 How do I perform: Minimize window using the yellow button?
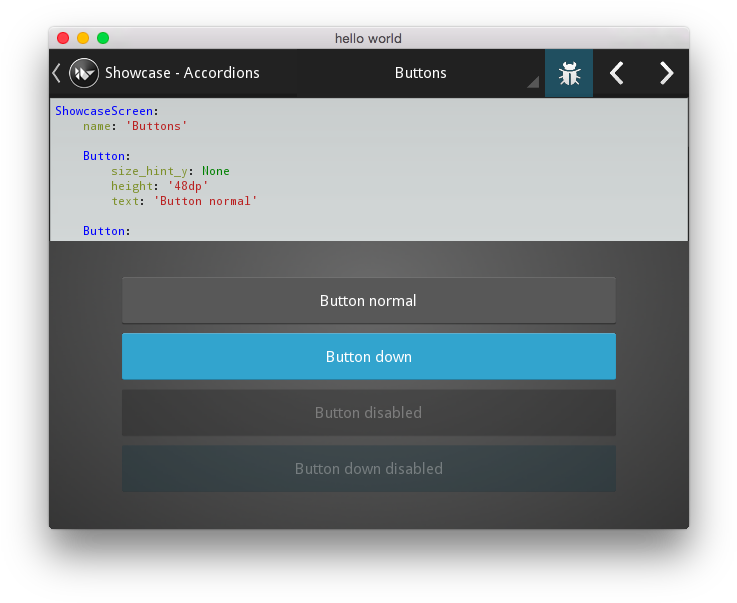click(x=83, y=38)
